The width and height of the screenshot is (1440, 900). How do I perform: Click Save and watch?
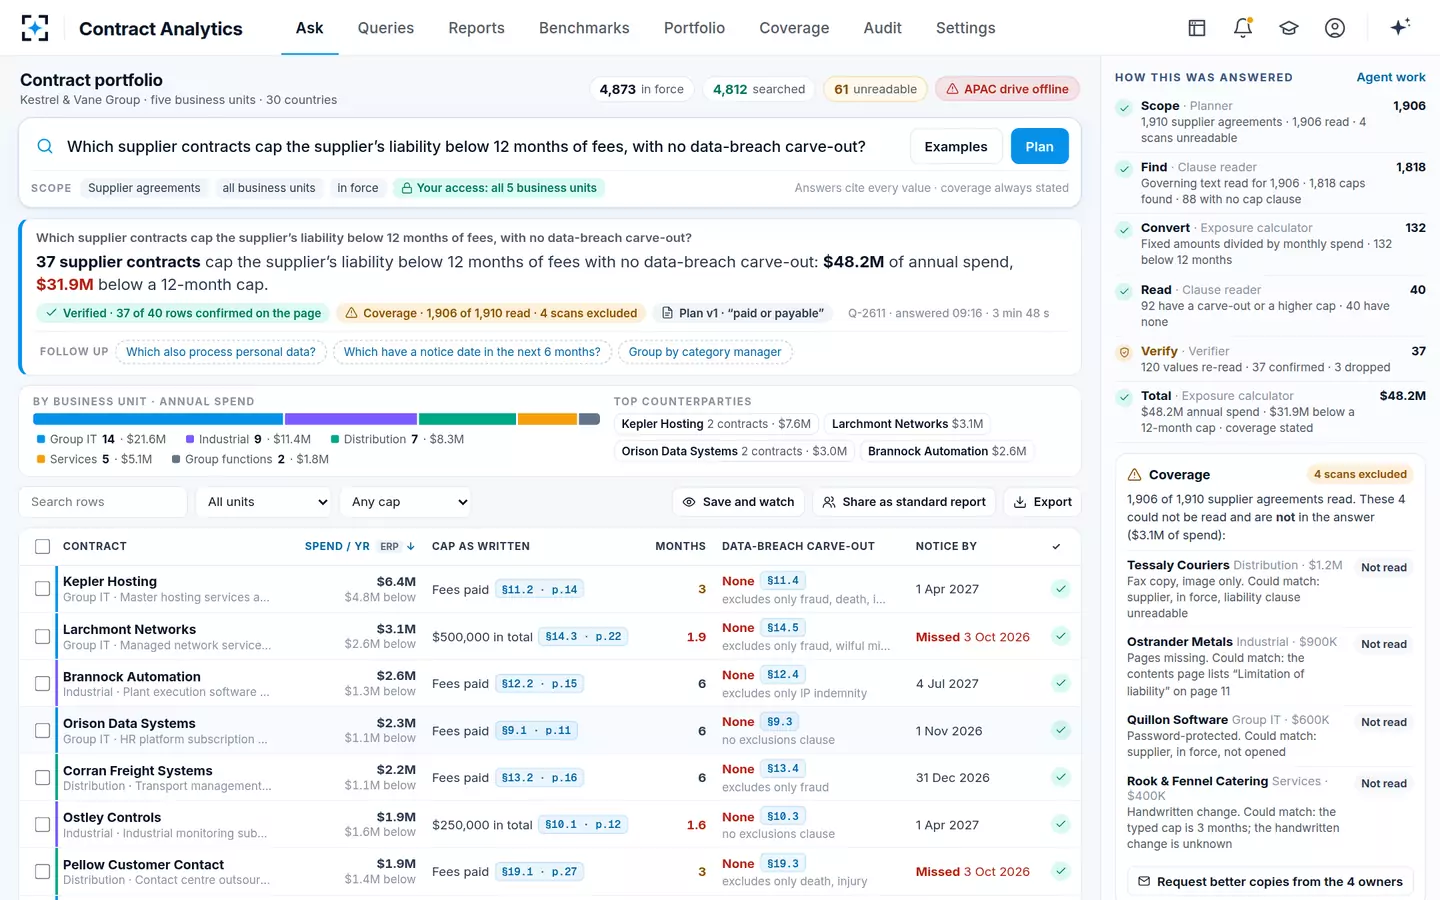[738, 502]
